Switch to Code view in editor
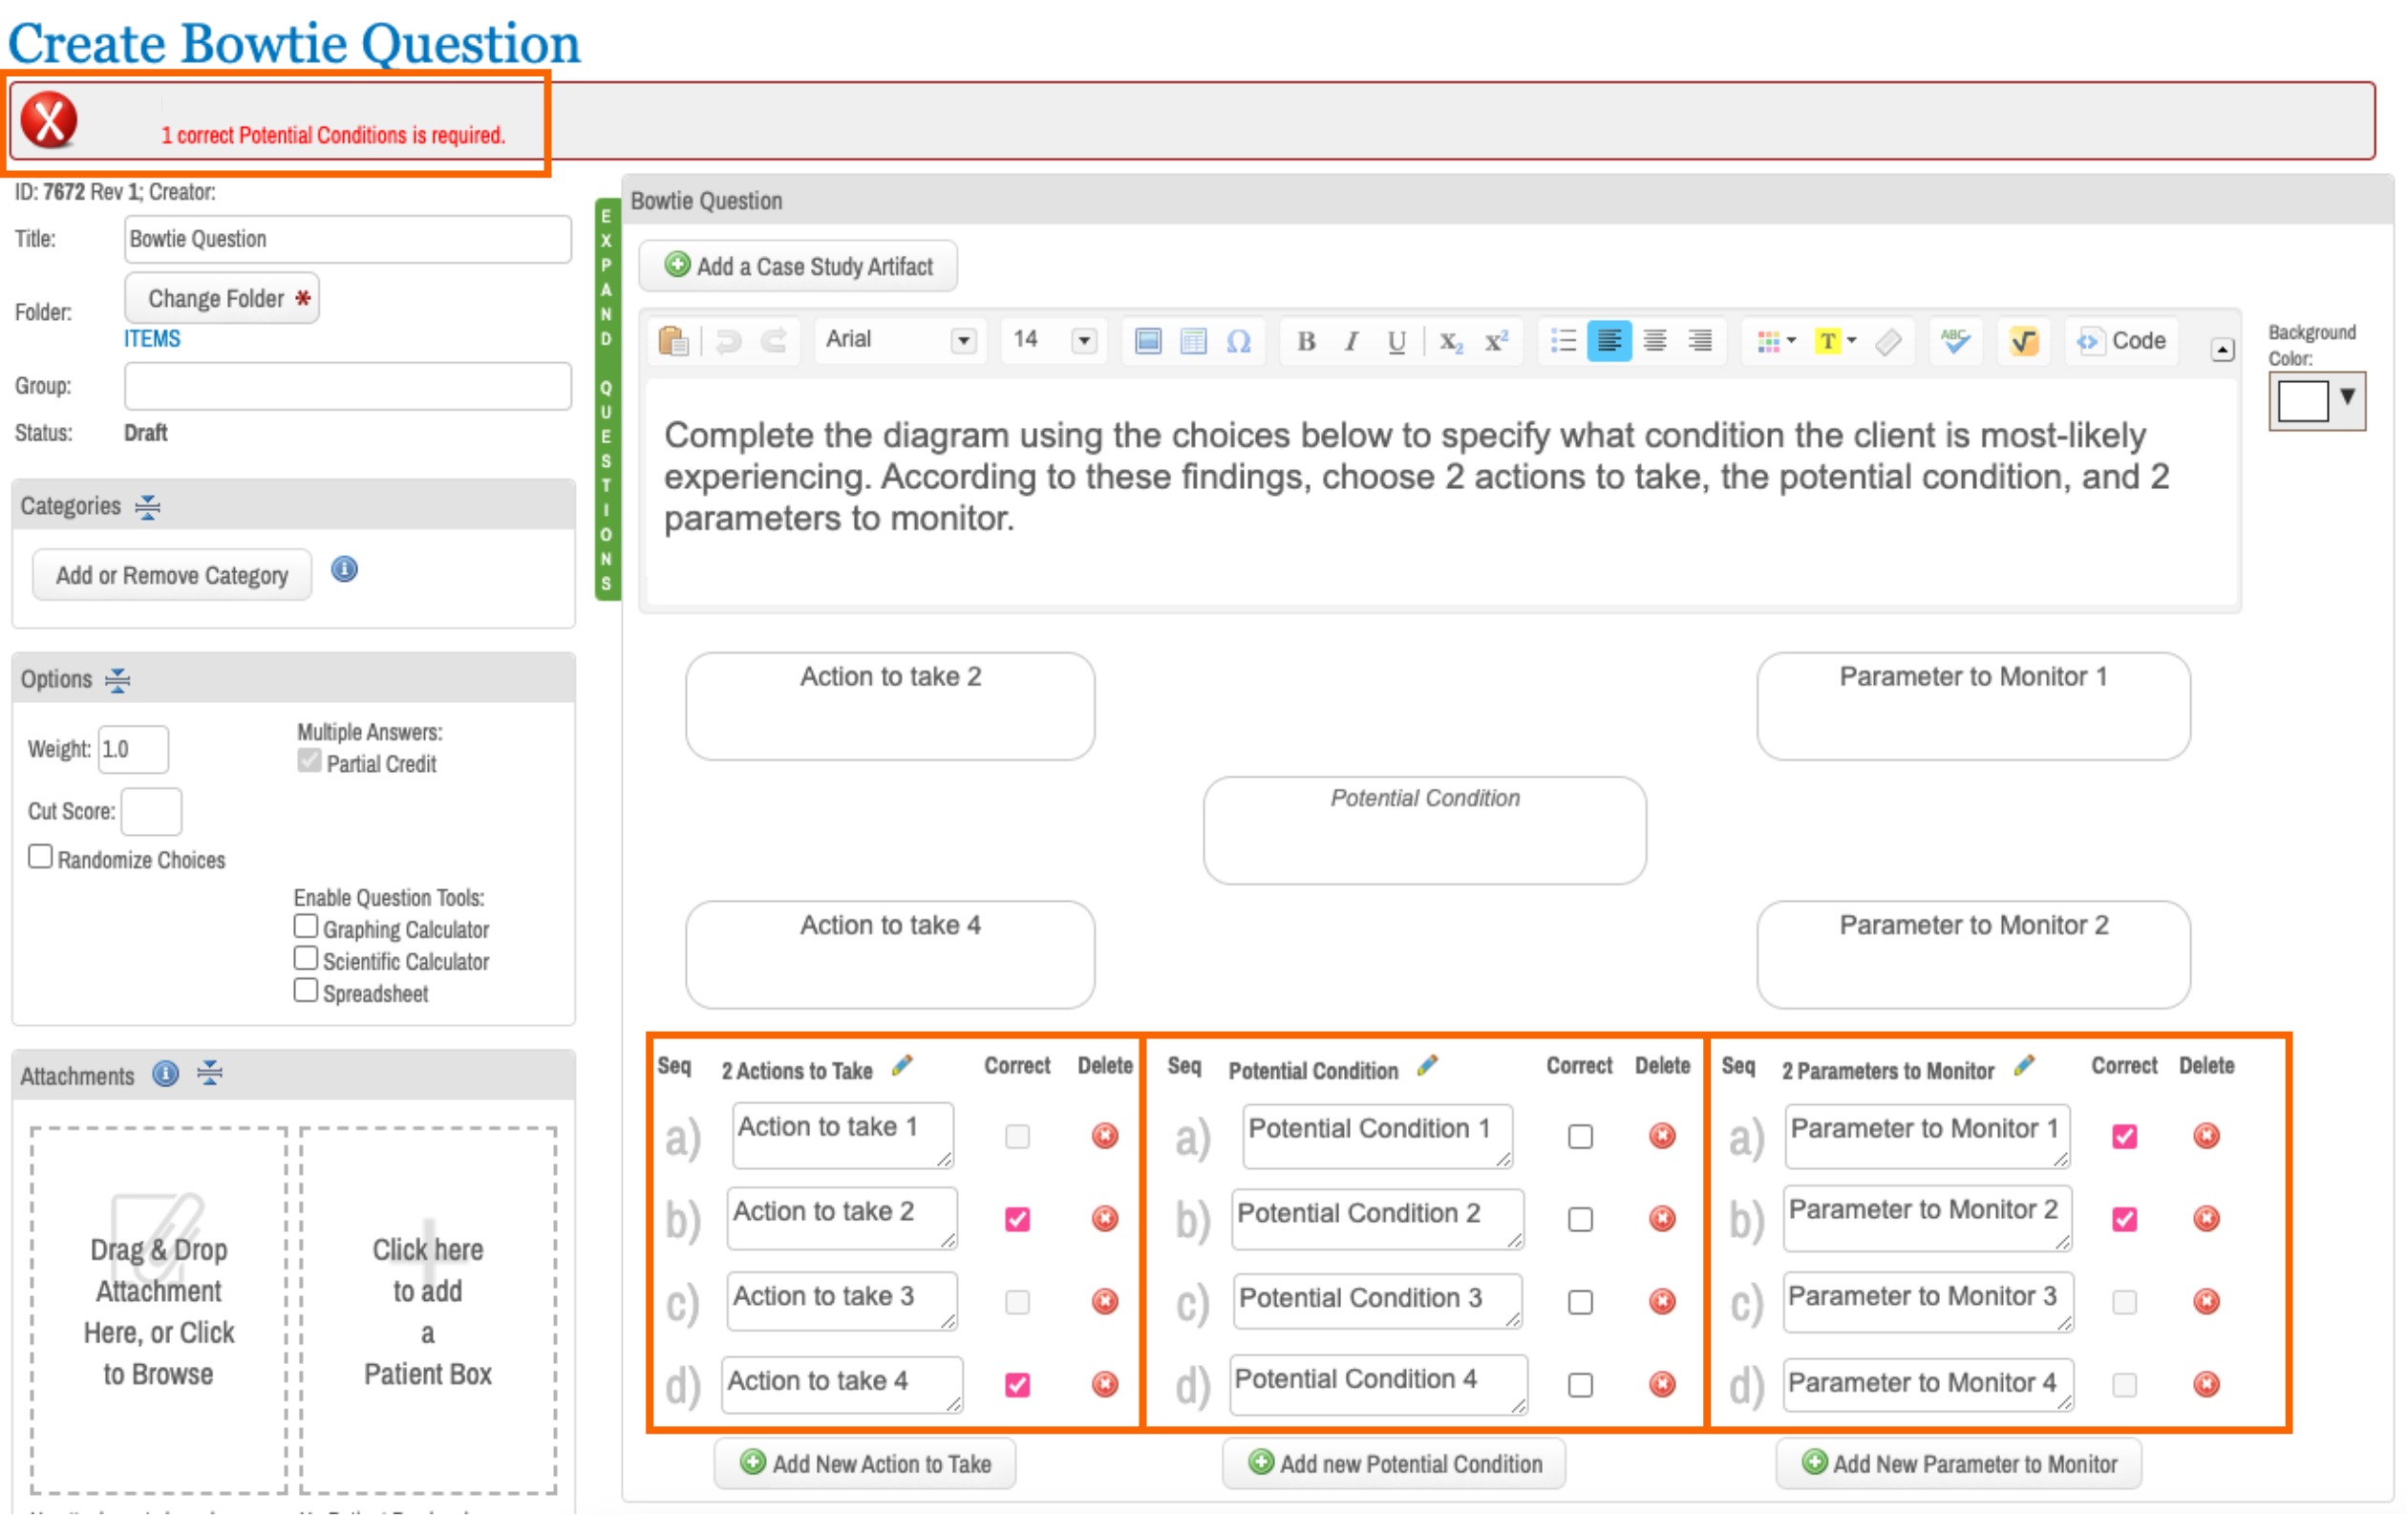Viewport: 2408px width, 1515px height. [2122, 341]
